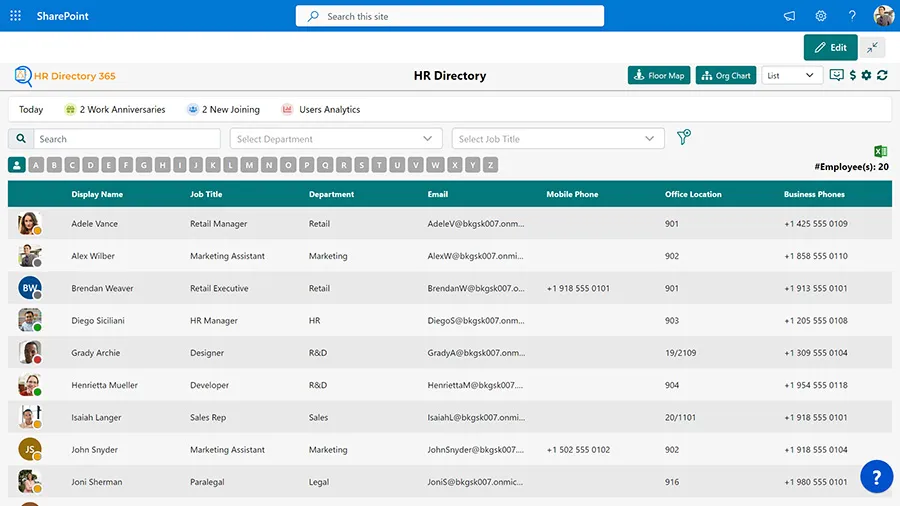Click Diego Siciliani's profile photo

coord(29,320)
